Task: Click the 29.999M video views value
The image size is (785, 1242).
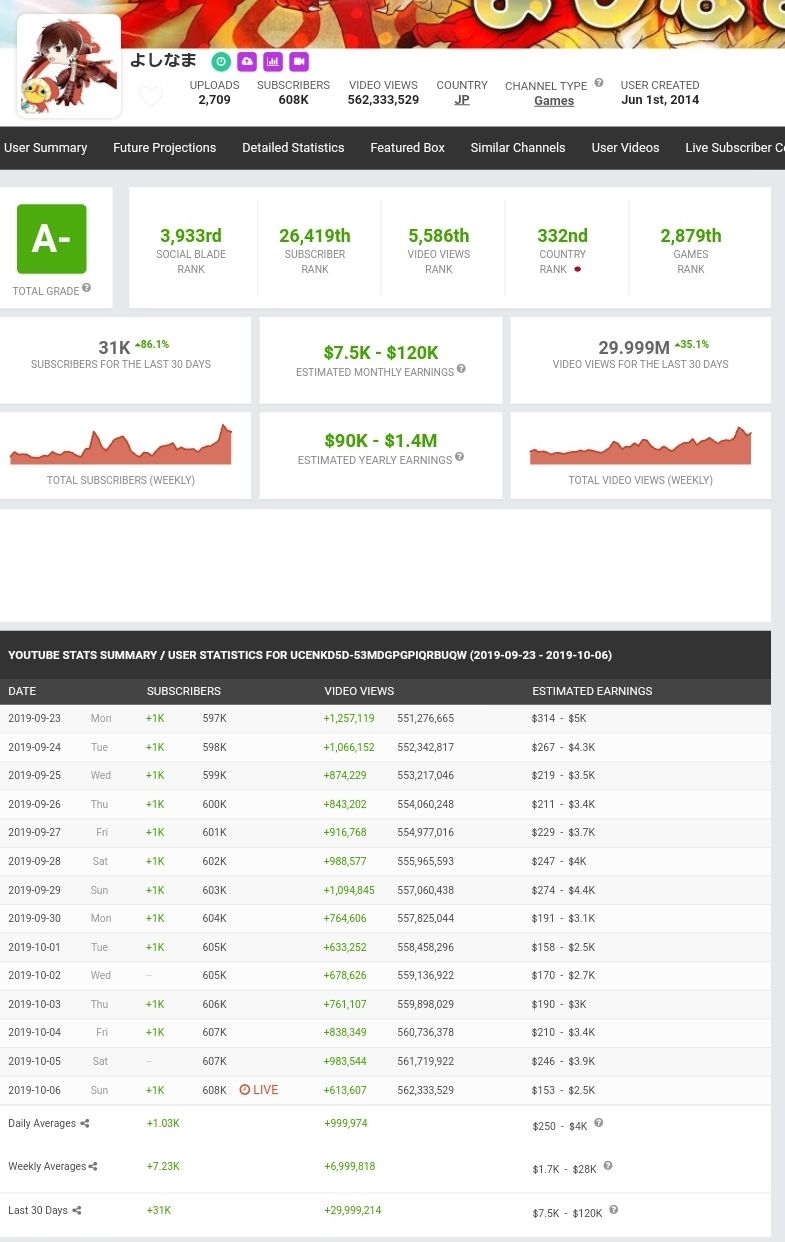Action: pos(634,347)
